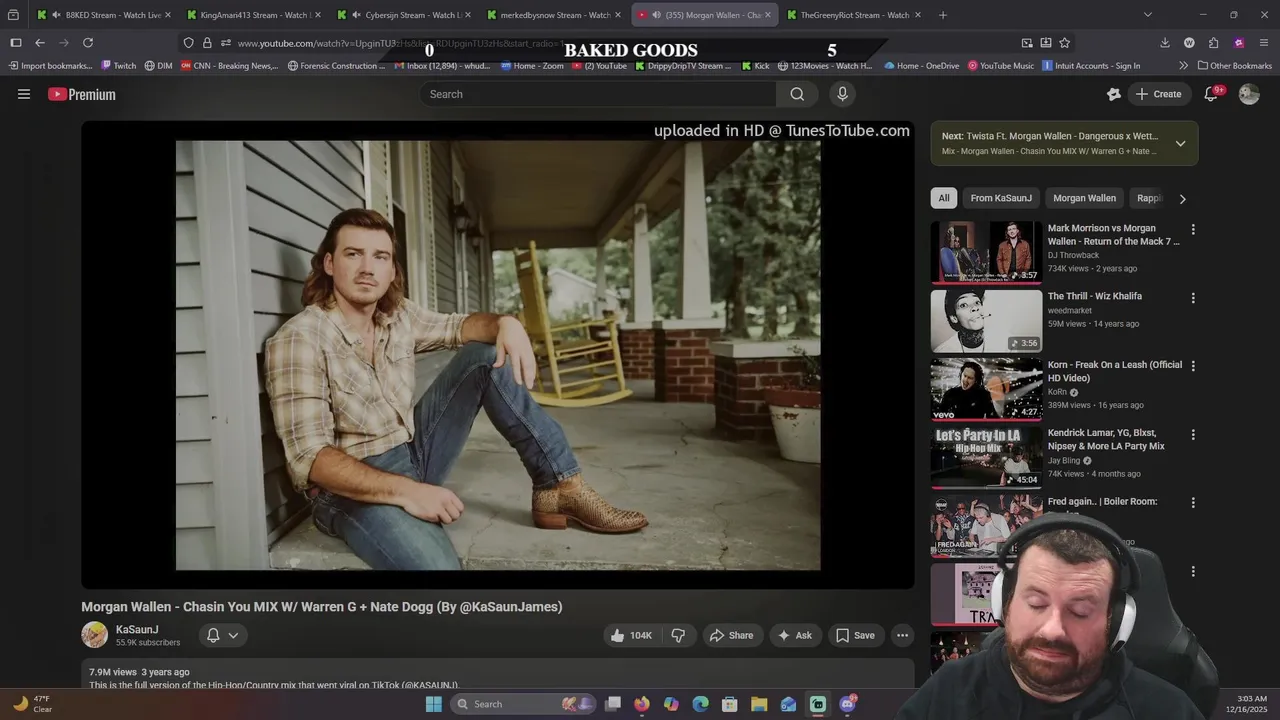Open a new browser tab
Viewport: 1280px width, 720px height.
[943, 15]
